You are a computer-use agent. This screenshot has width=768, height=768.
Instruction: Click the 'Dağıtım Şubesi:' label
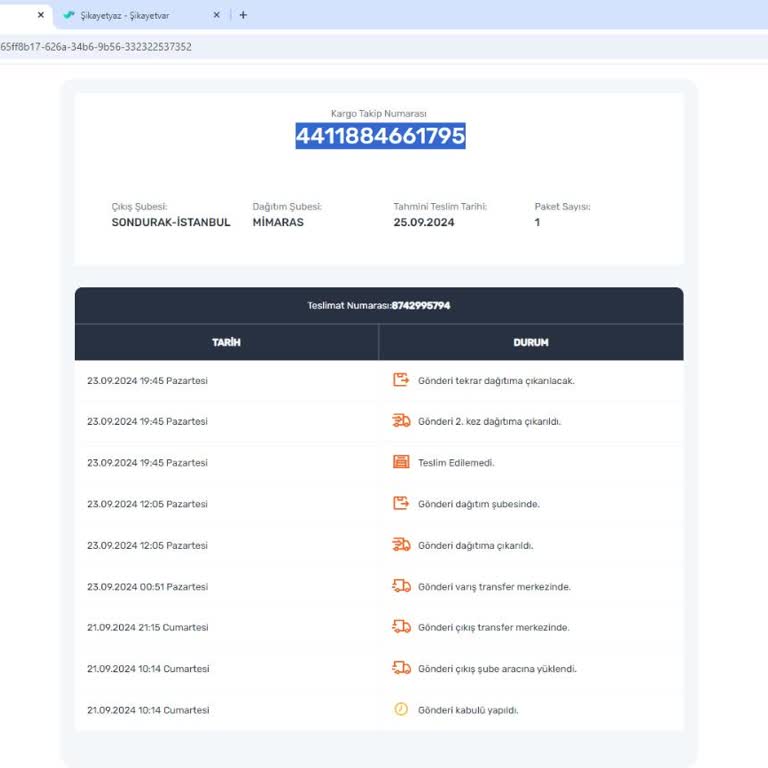coord(287,207)
